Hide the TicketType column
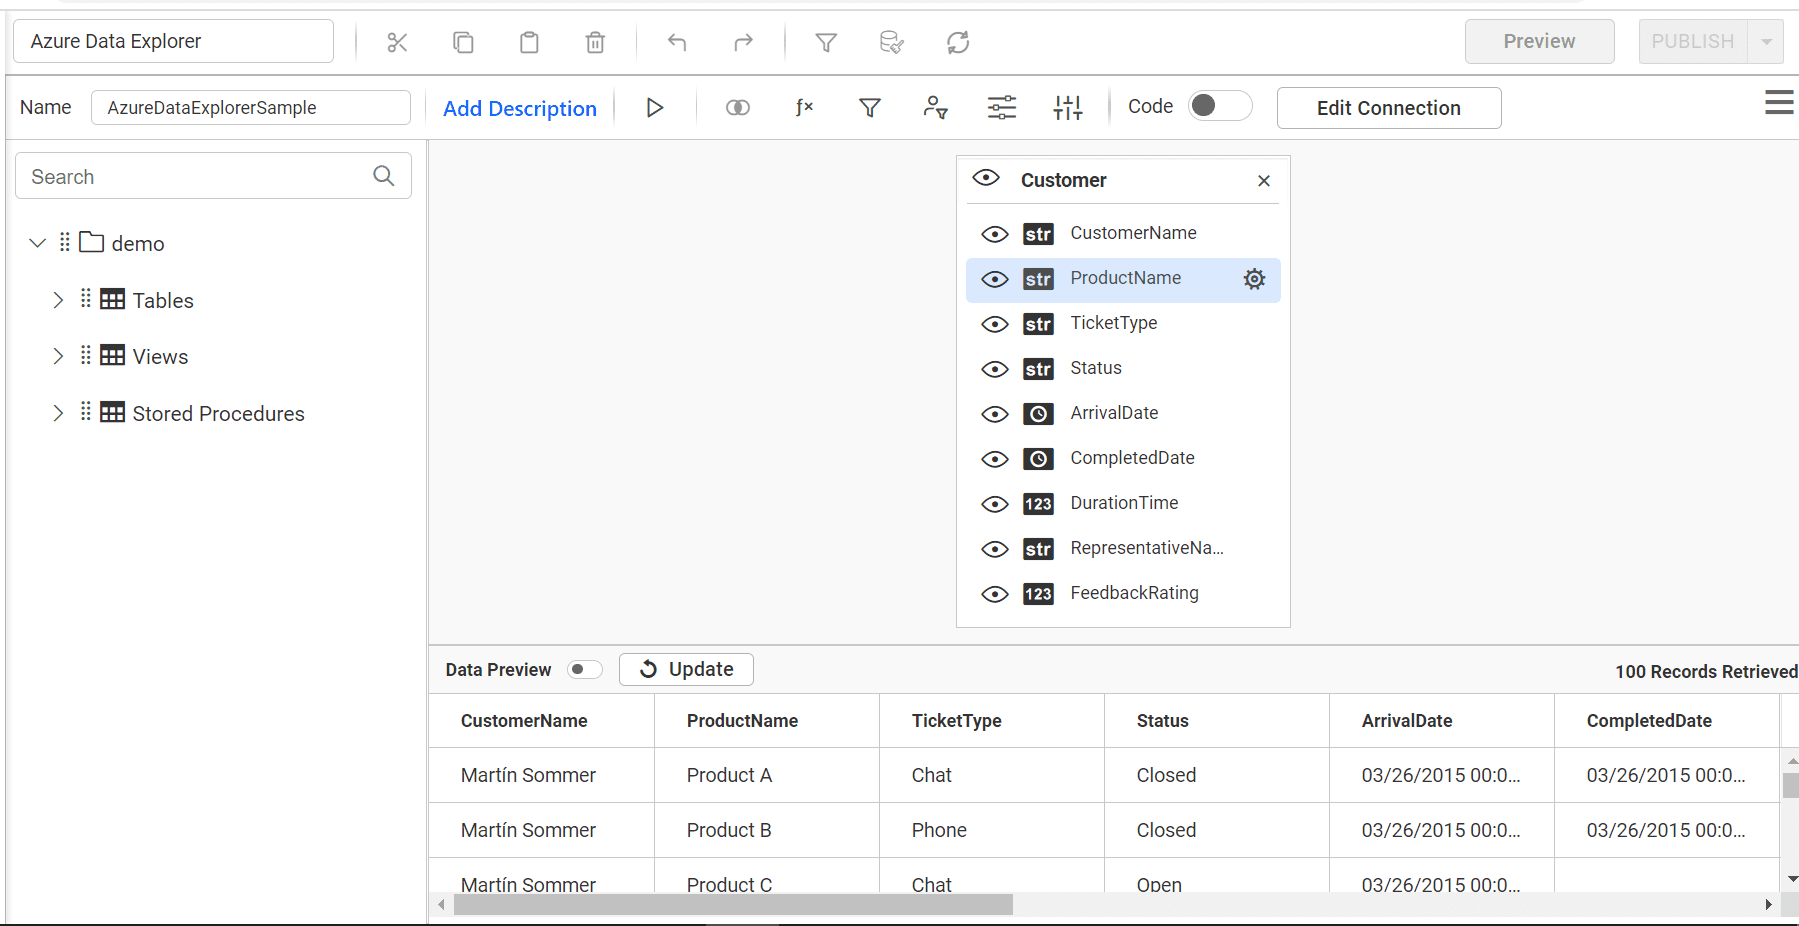The width and height of the screenshot is (1799, 926). pyautogui.click(x=995, y=324)
